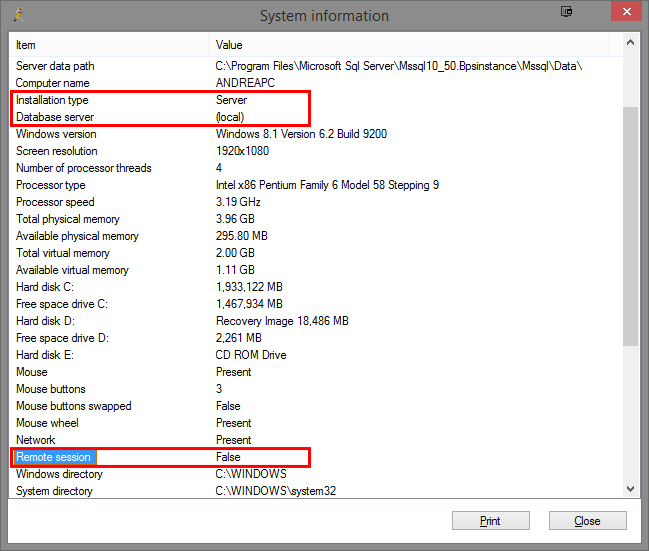Image resolution: width=649 pixels, height=551 pixels.
Task: Select the Database server row
Action: [55, 117]
